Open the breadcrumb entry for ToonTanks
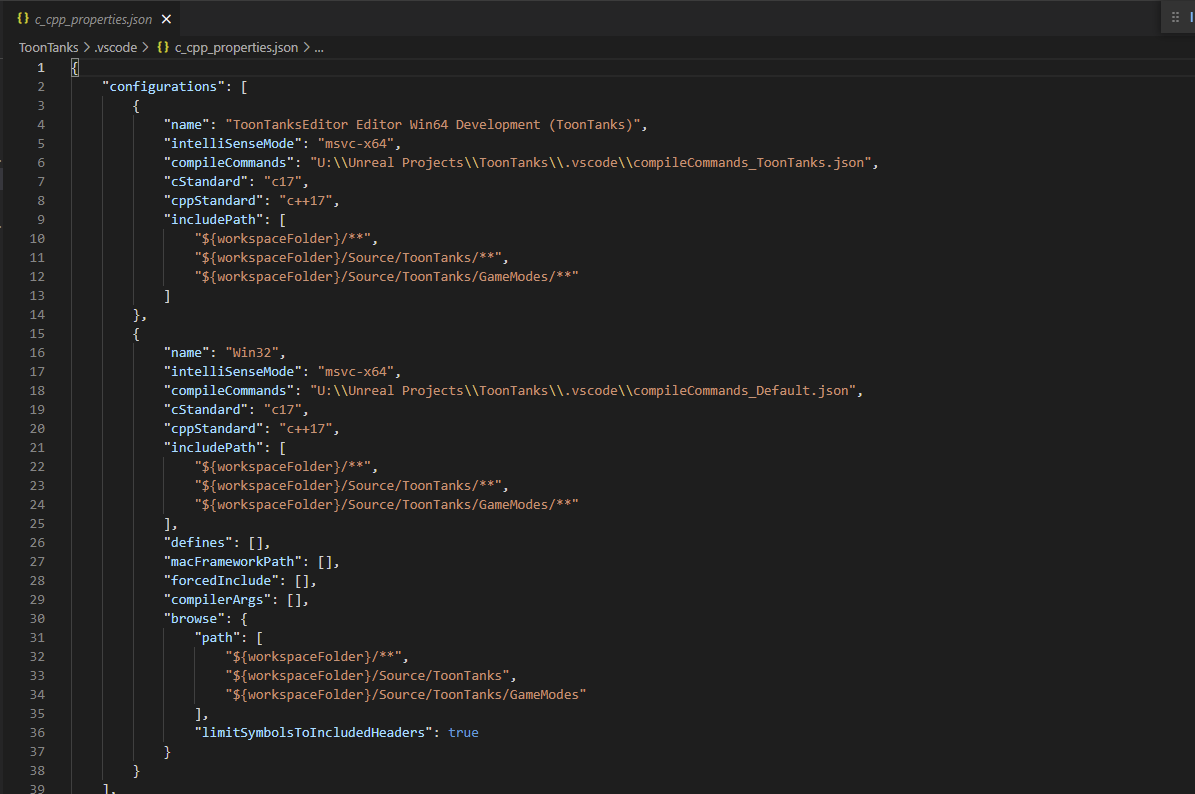 point(48,47)
